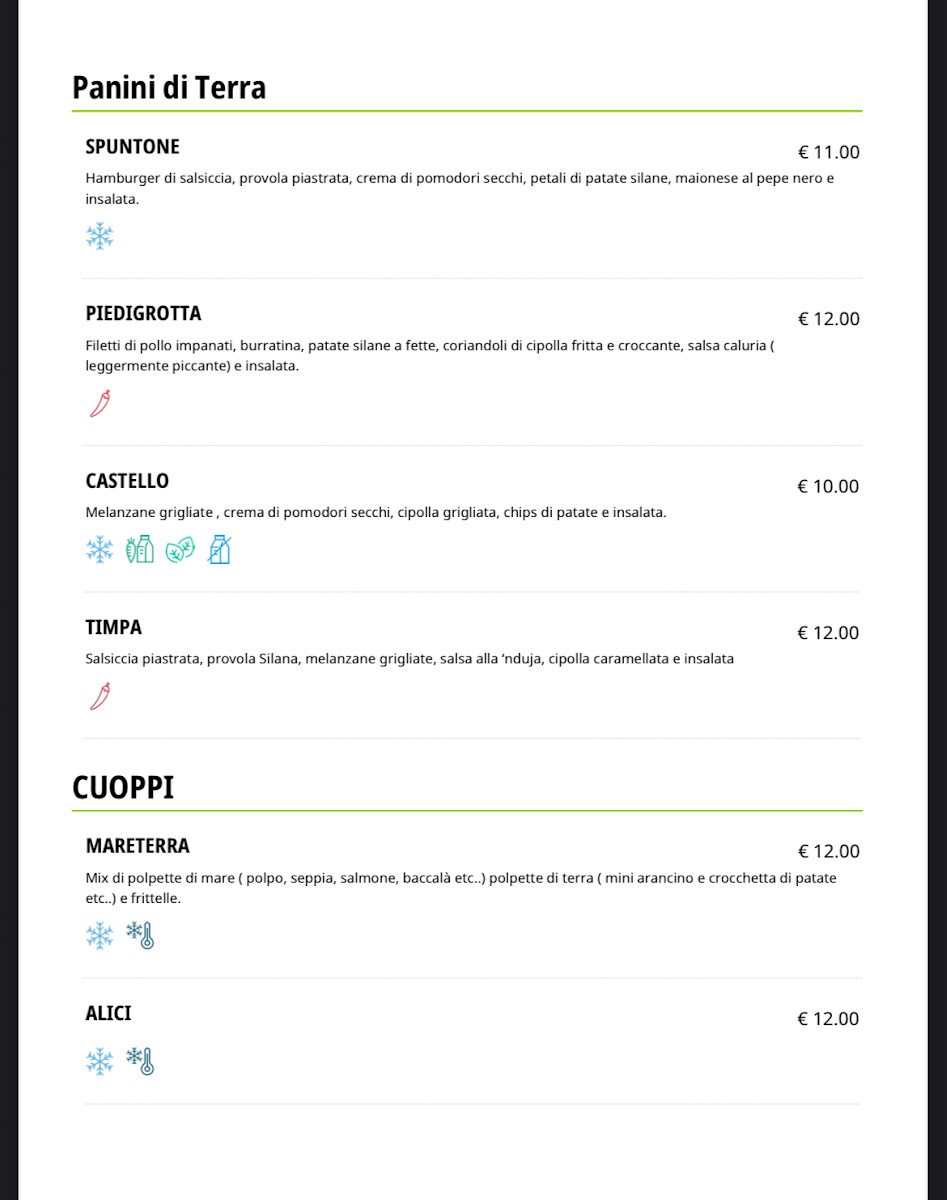
Task: Click the frozen snowflake icon under SPUNTONE
Action: (100, 237)
